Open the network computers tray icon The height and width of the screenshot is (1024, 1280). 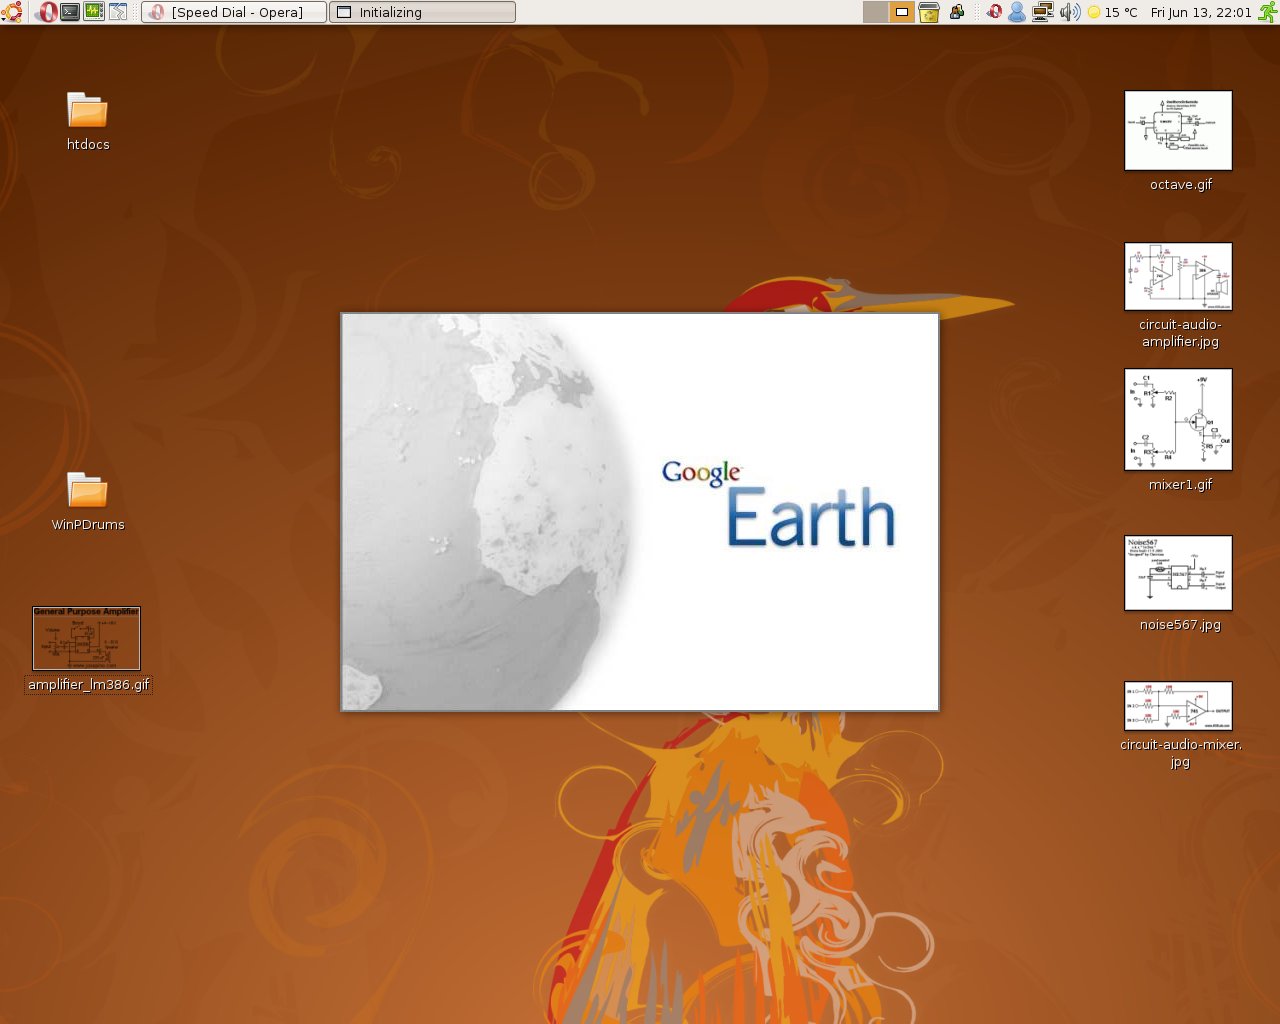1041,13
